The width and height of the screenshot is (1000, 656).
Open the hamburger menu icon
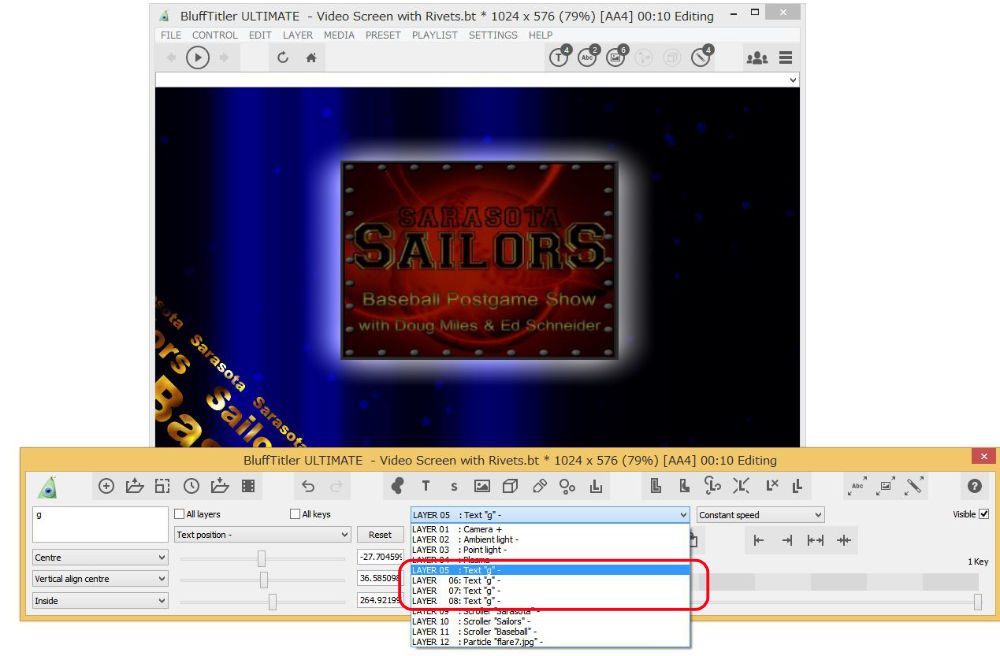click(786, 58)
